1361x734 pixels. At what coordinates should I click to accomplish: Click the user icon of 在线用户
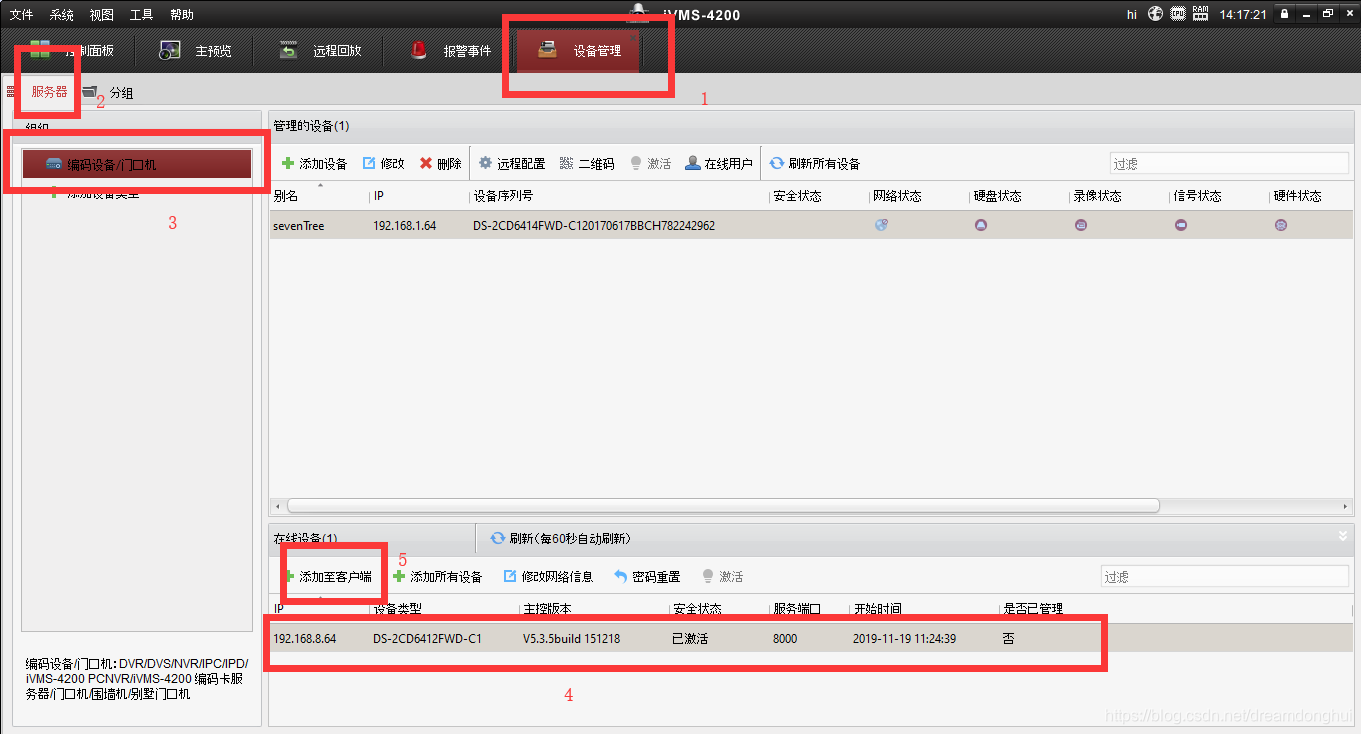click(692, 163)
